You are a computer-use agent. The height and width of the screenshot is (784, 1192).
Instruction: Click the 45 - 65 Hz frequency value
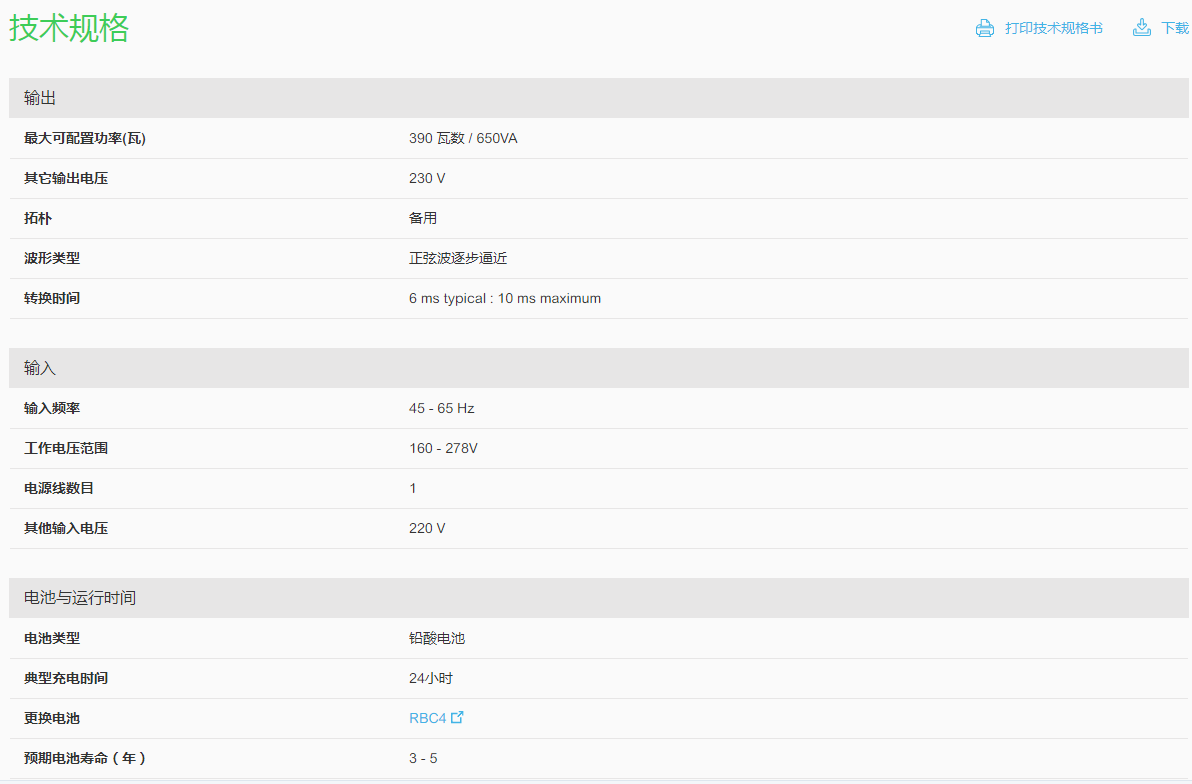[441, 408]
